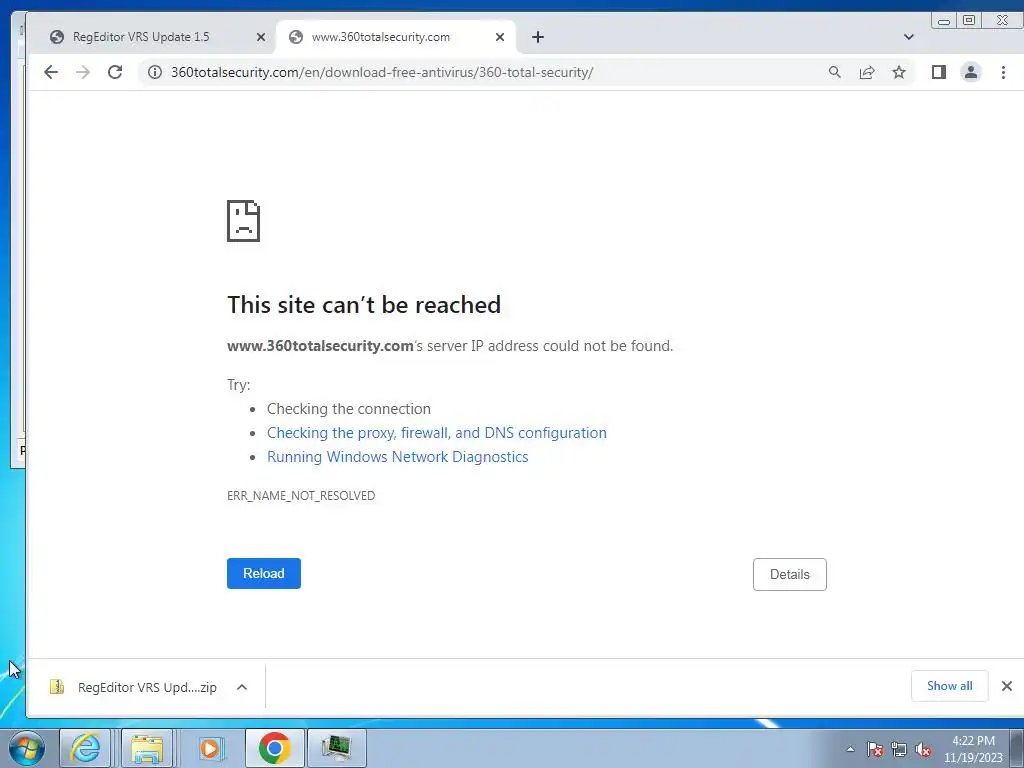Image resolution: width=1024 pixels, height=768 pixels.
Task: Show hidden system tray icons
Action: pyautogui.click(x=850, y=750)
